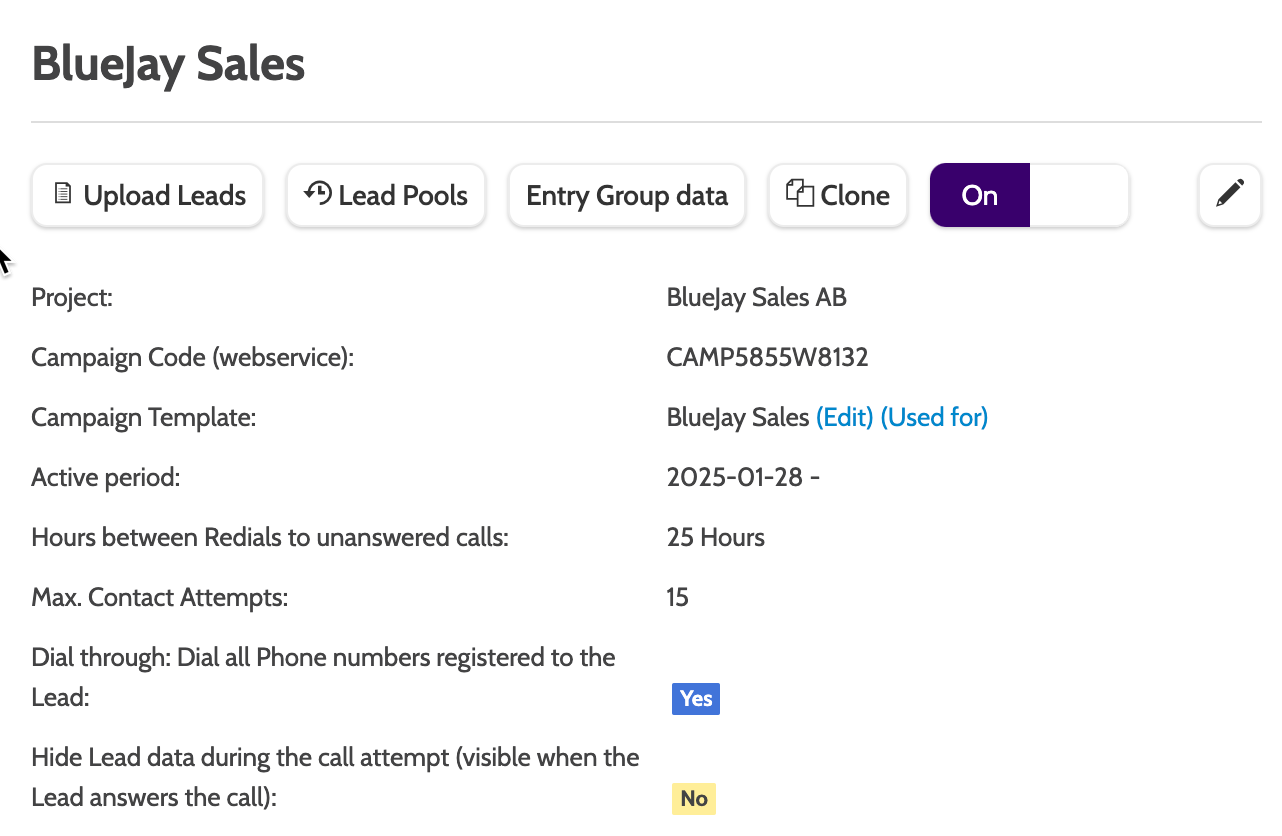Click the active period date 2025-01-28

(735, 477)
